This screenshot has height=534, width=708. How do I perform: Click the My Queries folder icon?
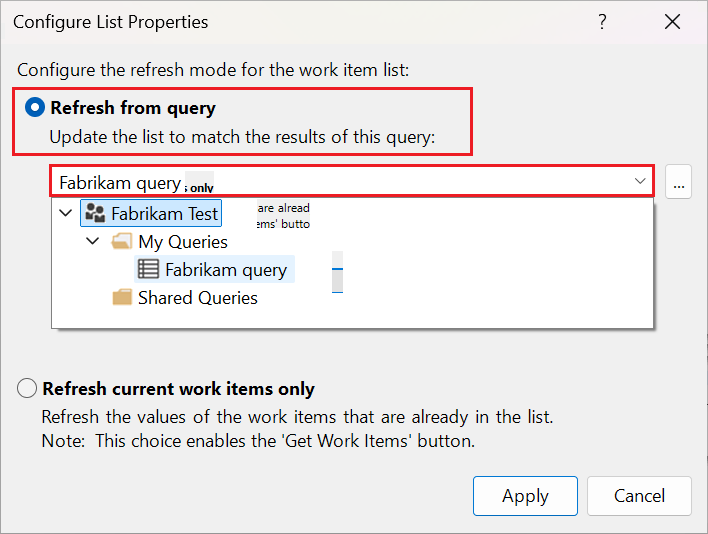tap(123, 241)
